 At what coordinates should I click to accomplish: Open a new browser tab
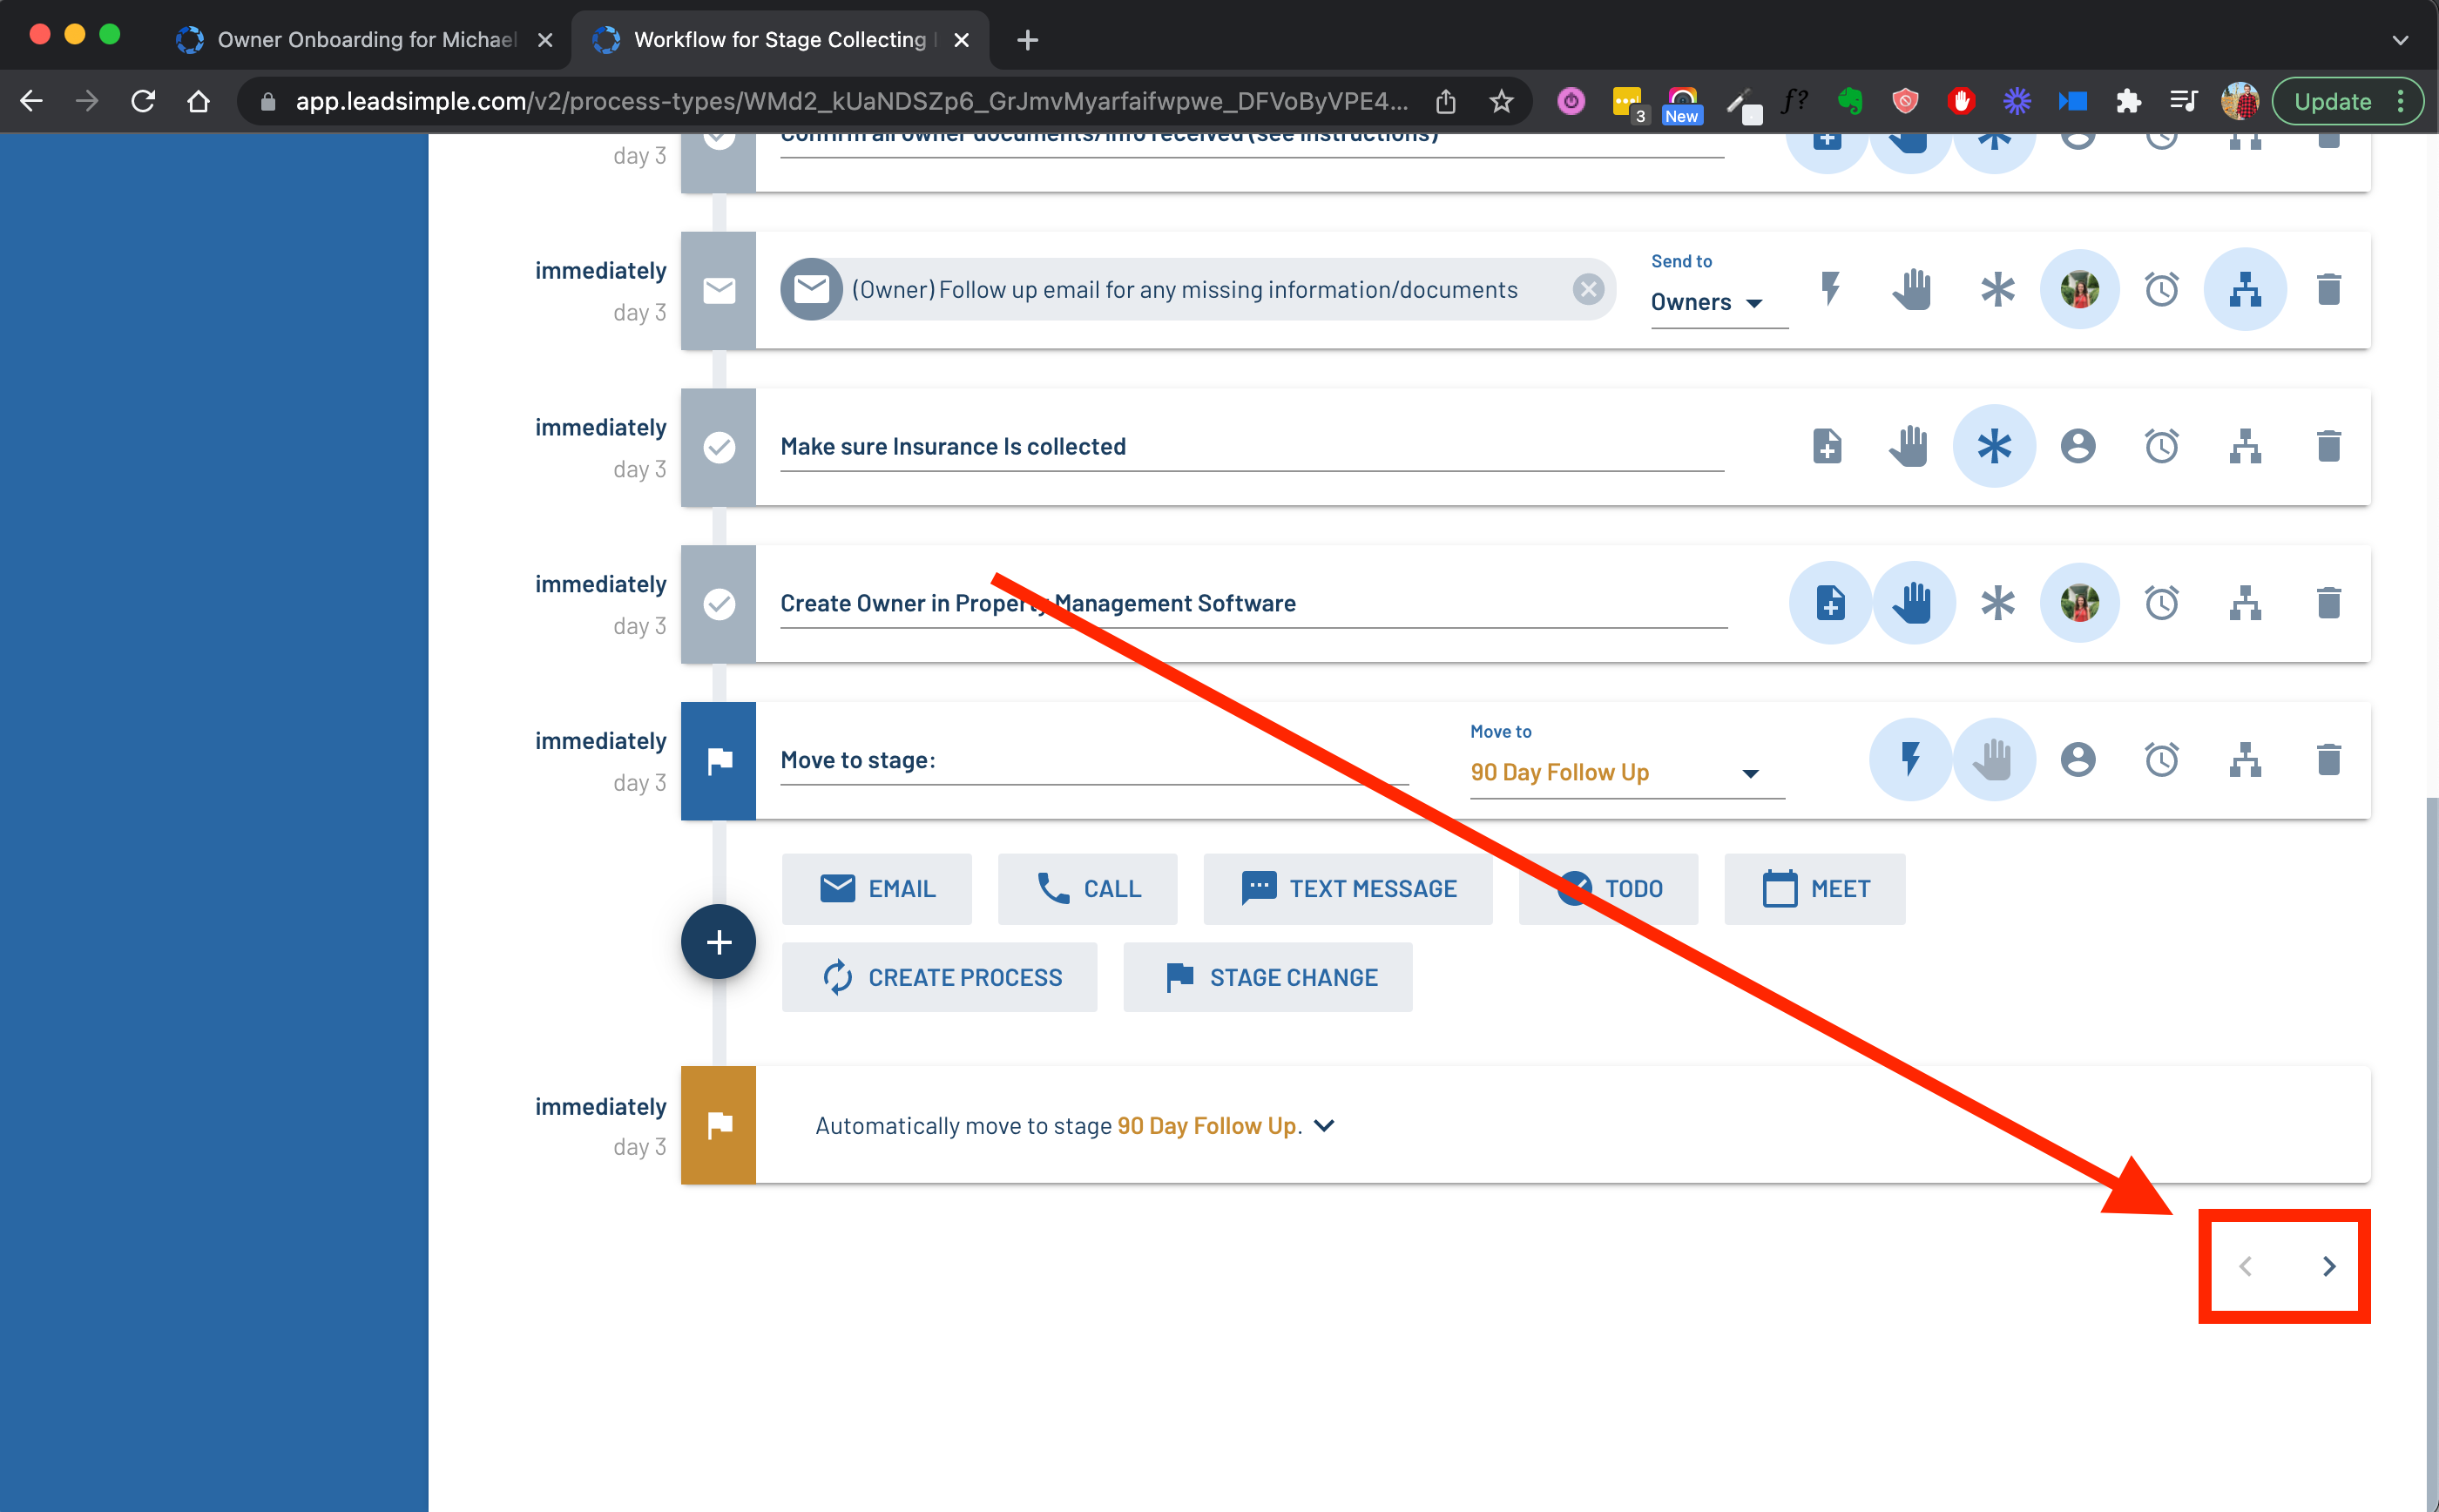click(x=1027, y=40)
